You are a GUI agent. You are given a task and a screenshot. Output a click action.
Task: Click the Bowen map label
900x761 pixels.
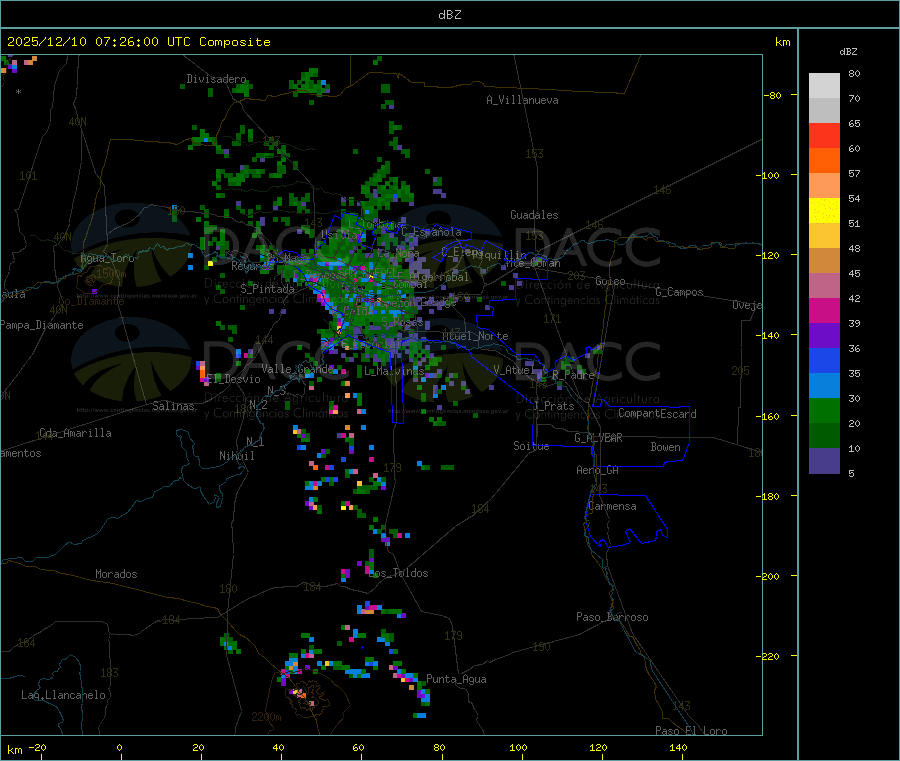(x=666, y=447)
